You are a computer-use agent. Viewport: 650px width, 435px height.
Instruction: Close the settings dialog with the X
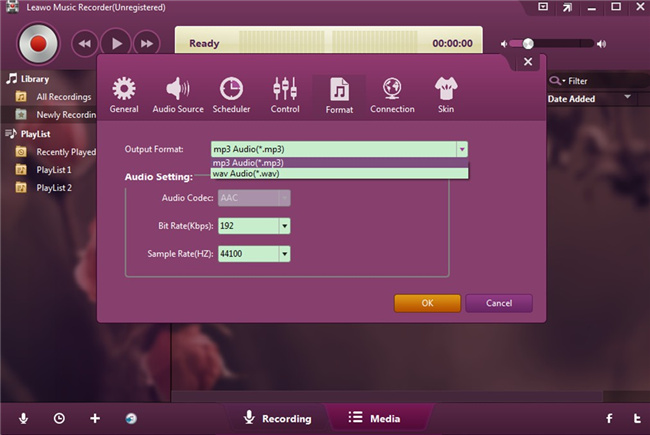click(528, 62)
